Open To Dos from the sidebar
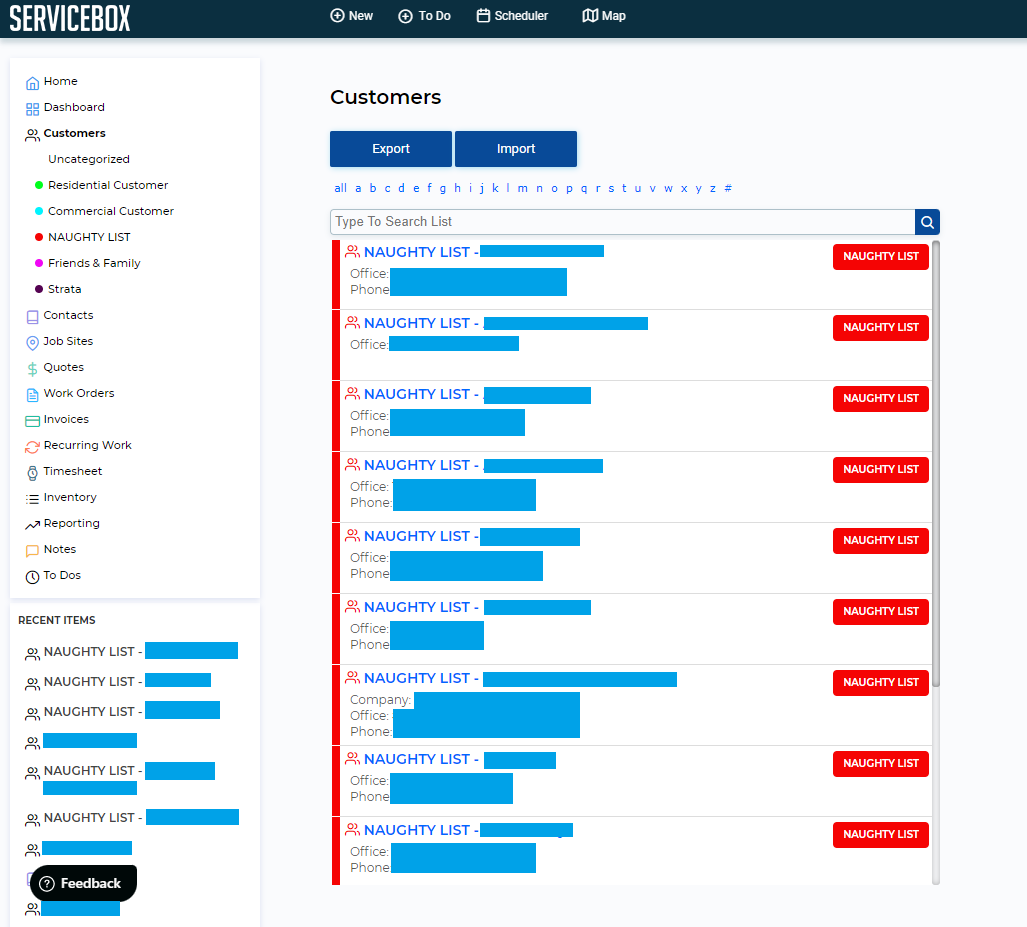This screenshot has width=1027, height=927. (62, 575)
